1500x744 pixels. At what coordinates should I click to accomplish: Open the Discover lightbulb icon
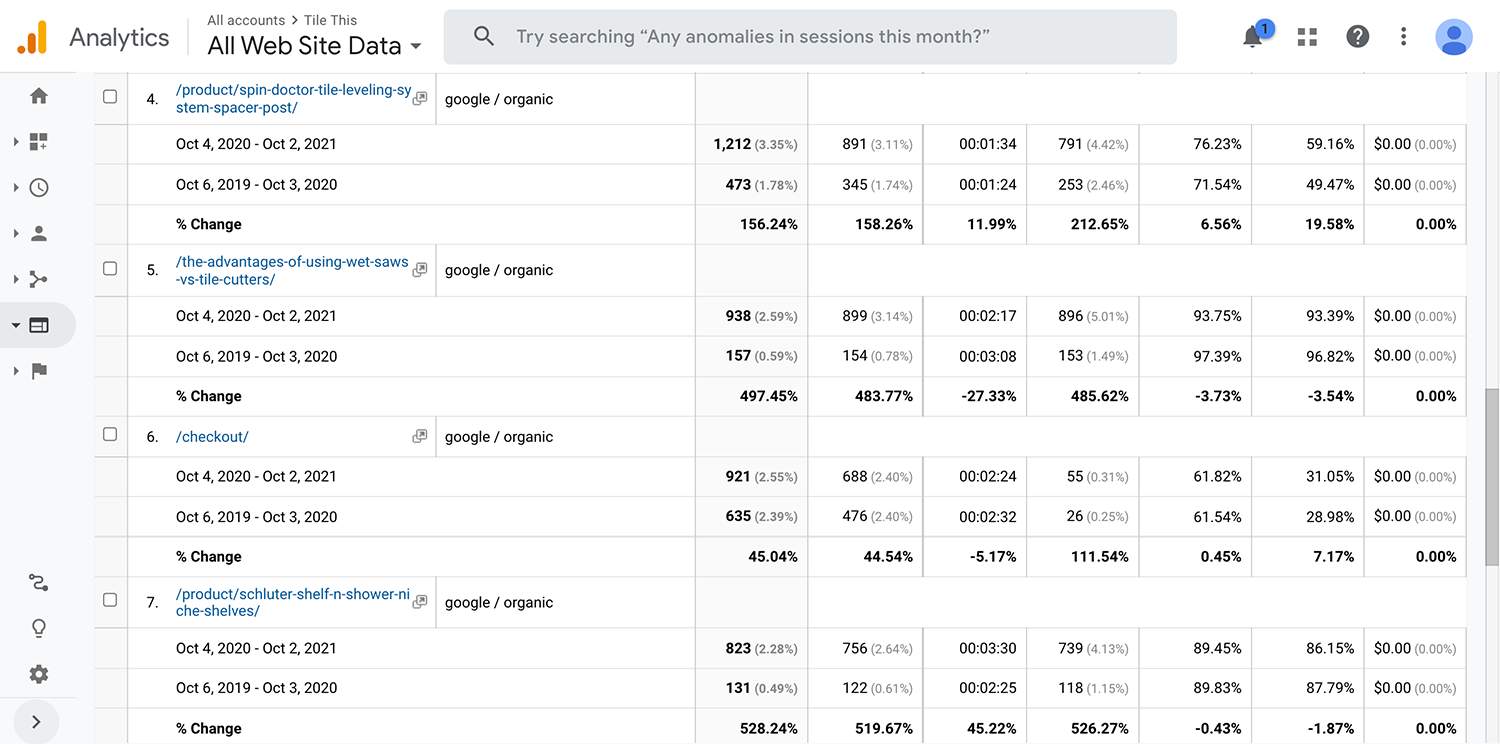click(x=39, y=628)
